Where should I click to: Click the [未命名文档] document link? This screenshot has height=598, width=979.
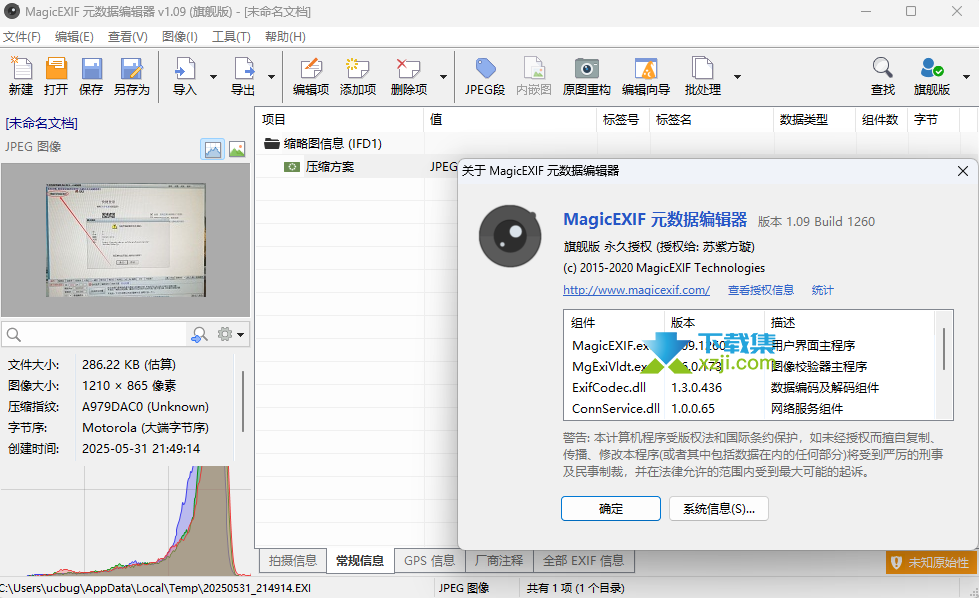click(41, 123)
